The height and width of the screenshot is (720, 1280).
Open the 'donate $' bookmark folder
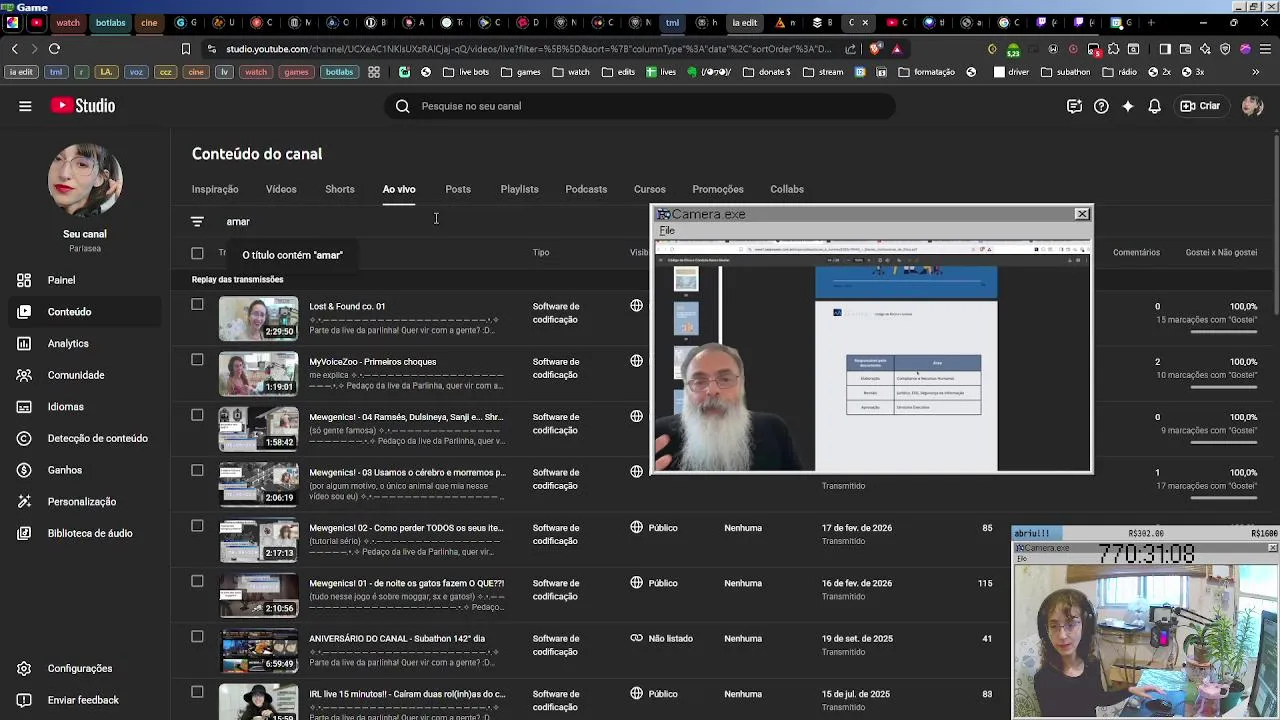point(766,72)
